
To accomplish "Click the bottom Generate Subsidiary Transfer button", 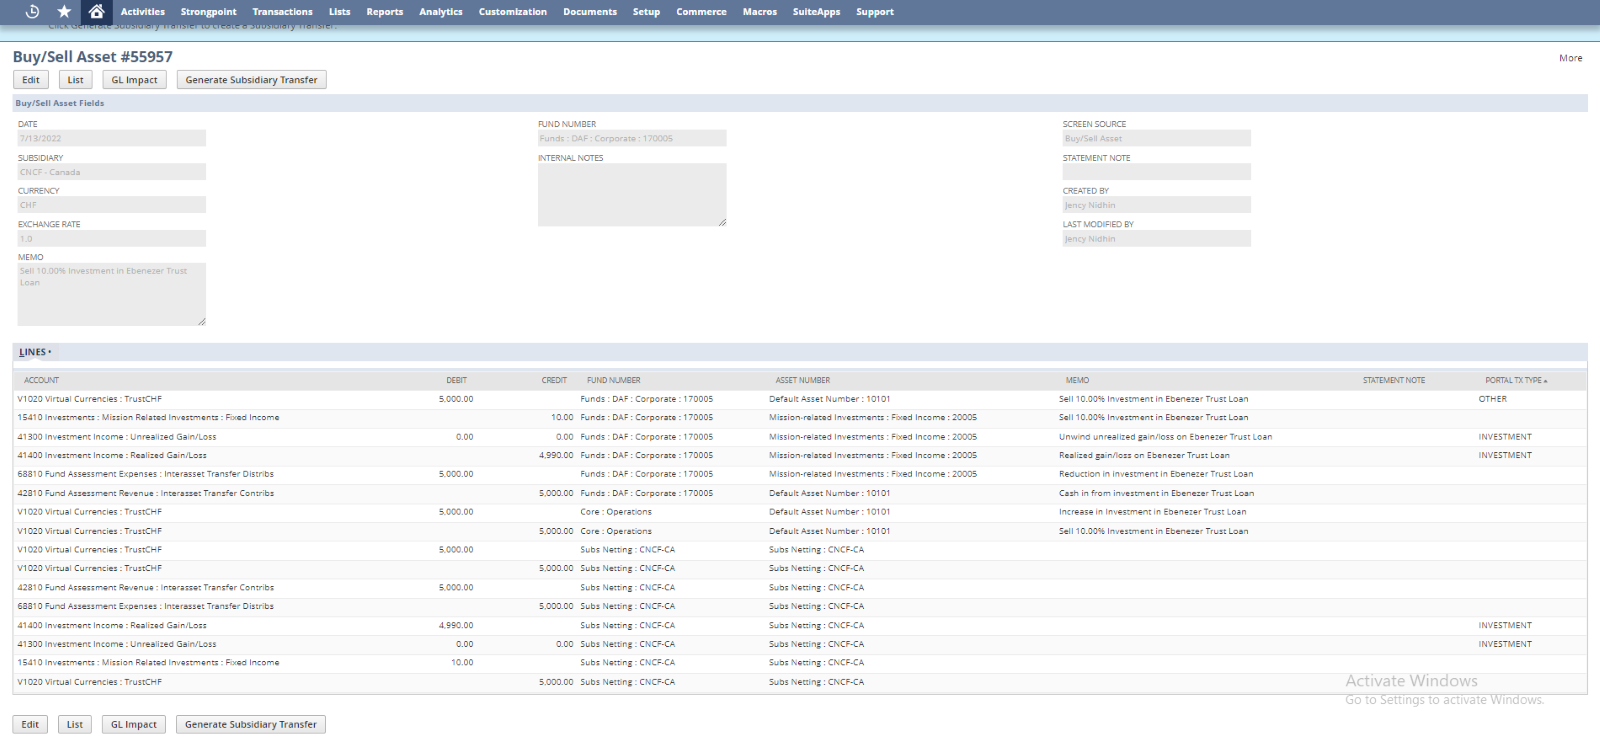I will click(250, 725).
